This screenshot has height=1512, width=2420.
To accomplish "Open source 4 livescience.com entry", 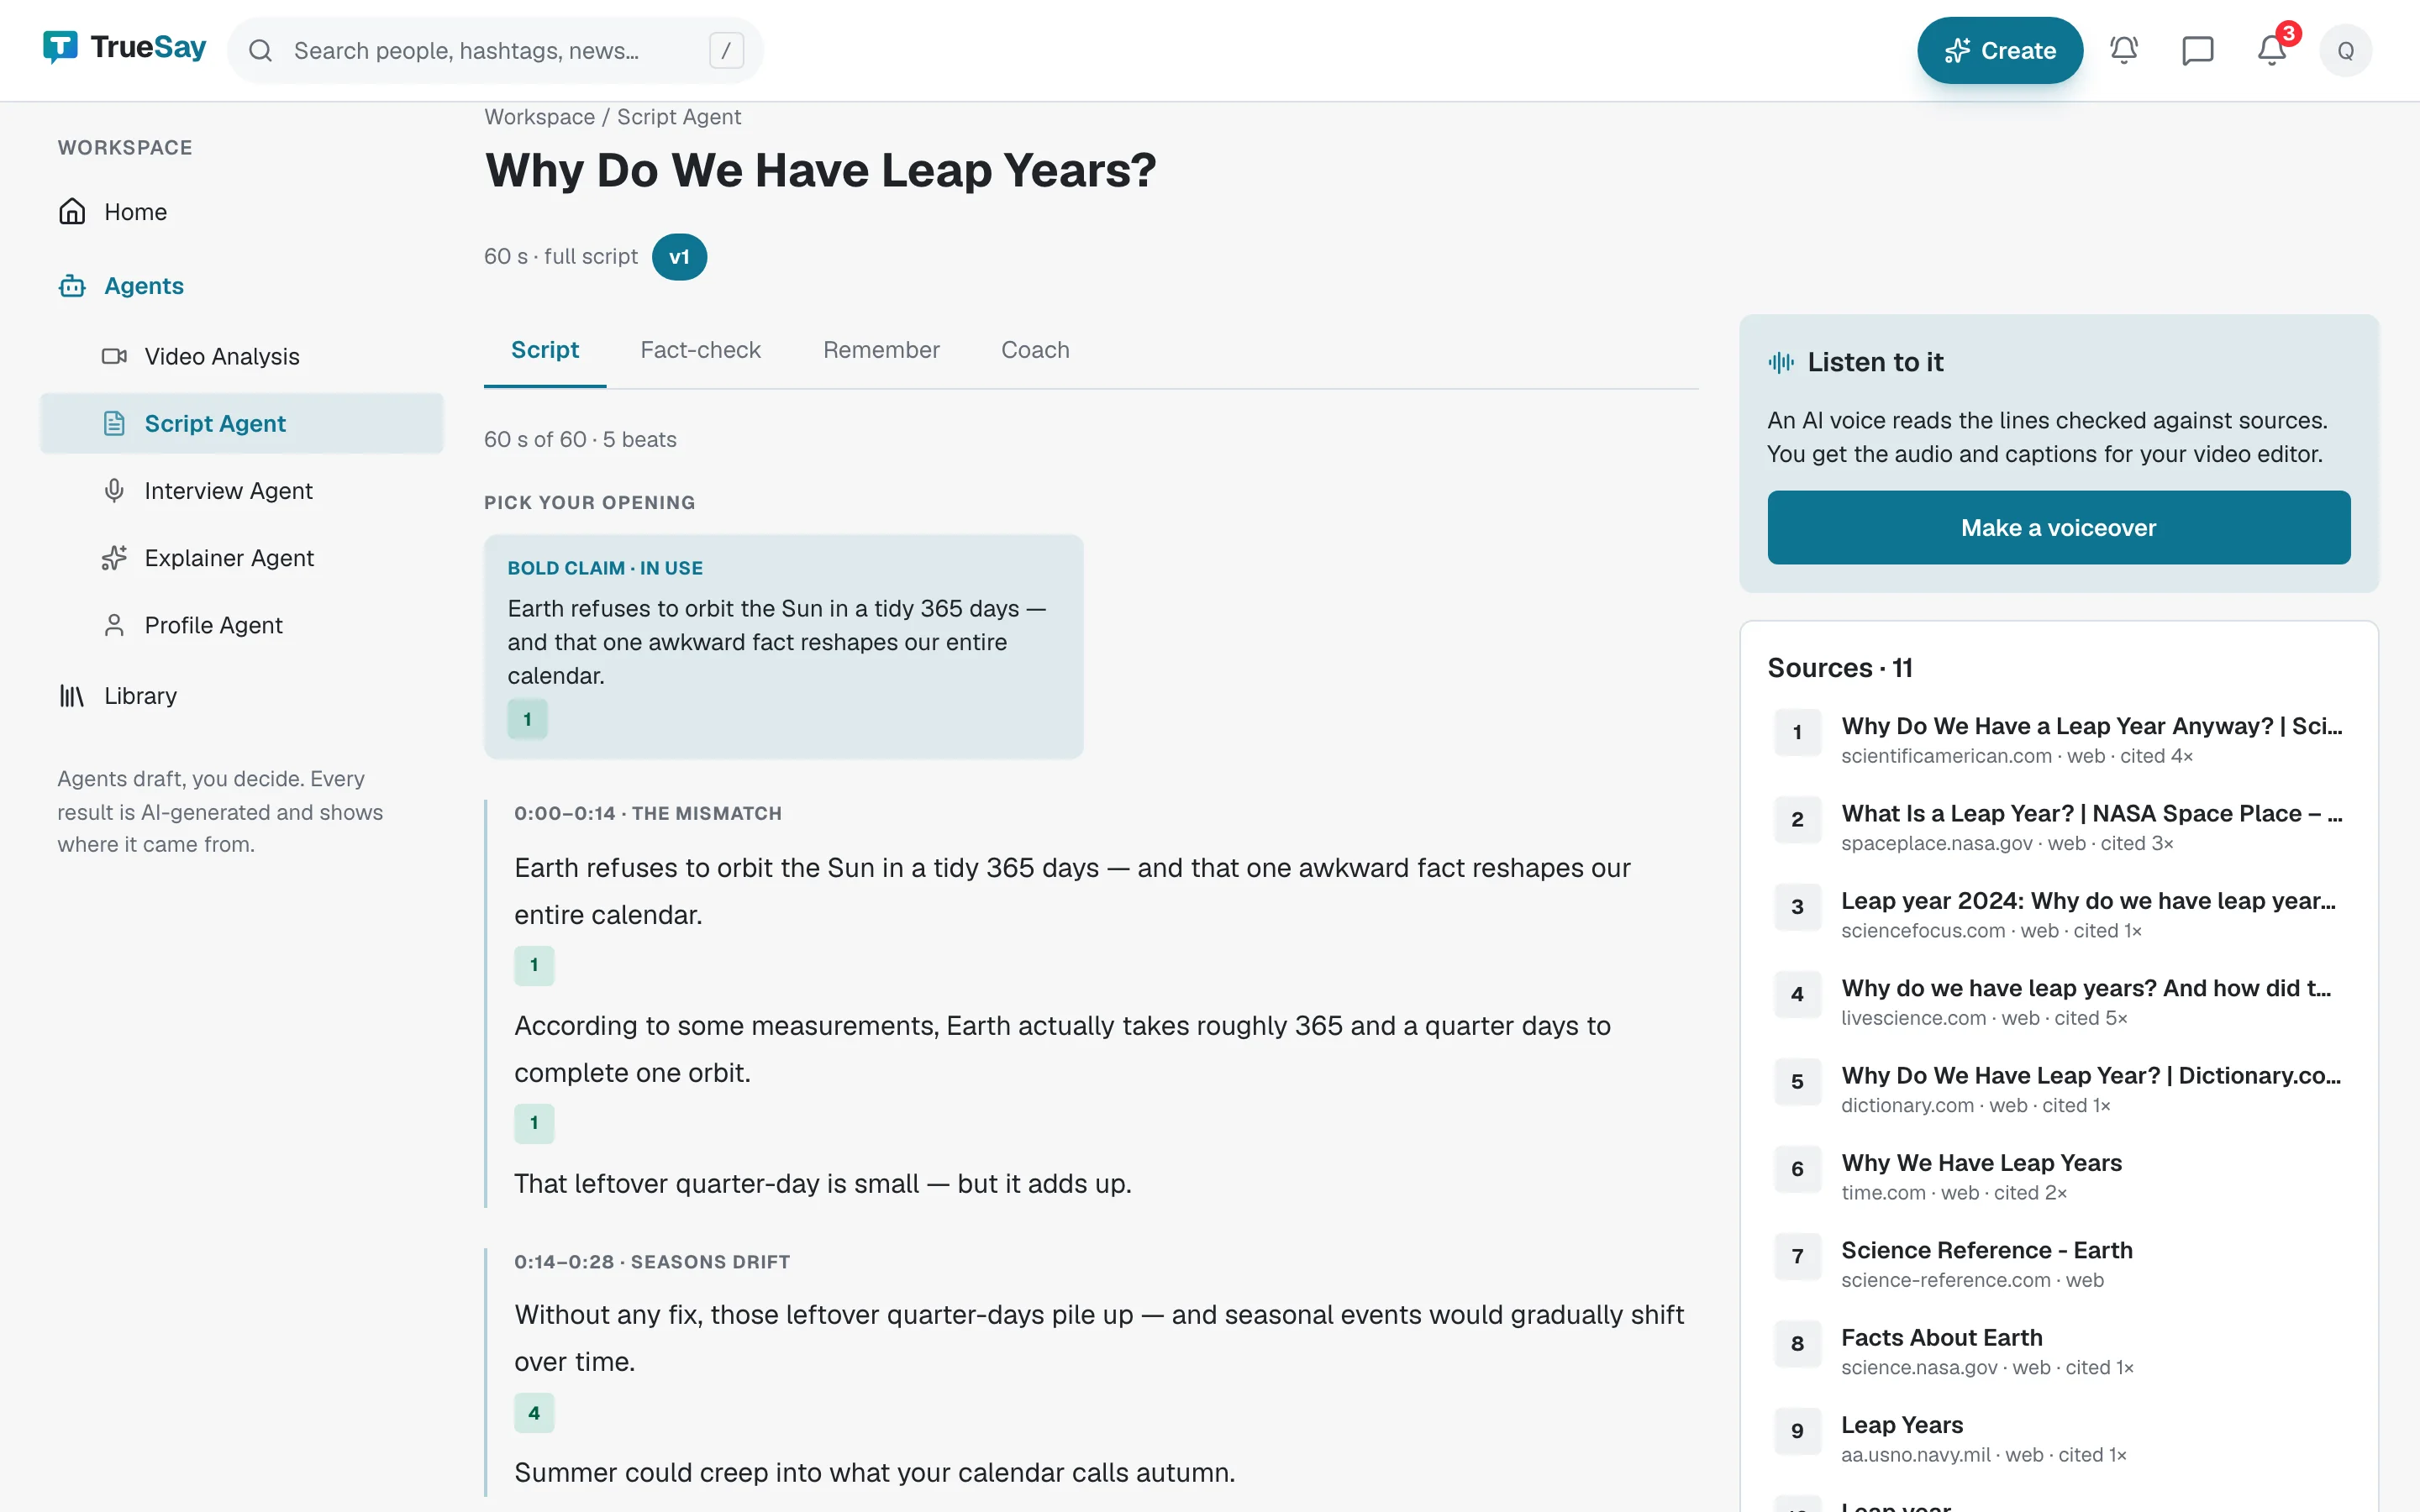I will coord(2058,1001).
